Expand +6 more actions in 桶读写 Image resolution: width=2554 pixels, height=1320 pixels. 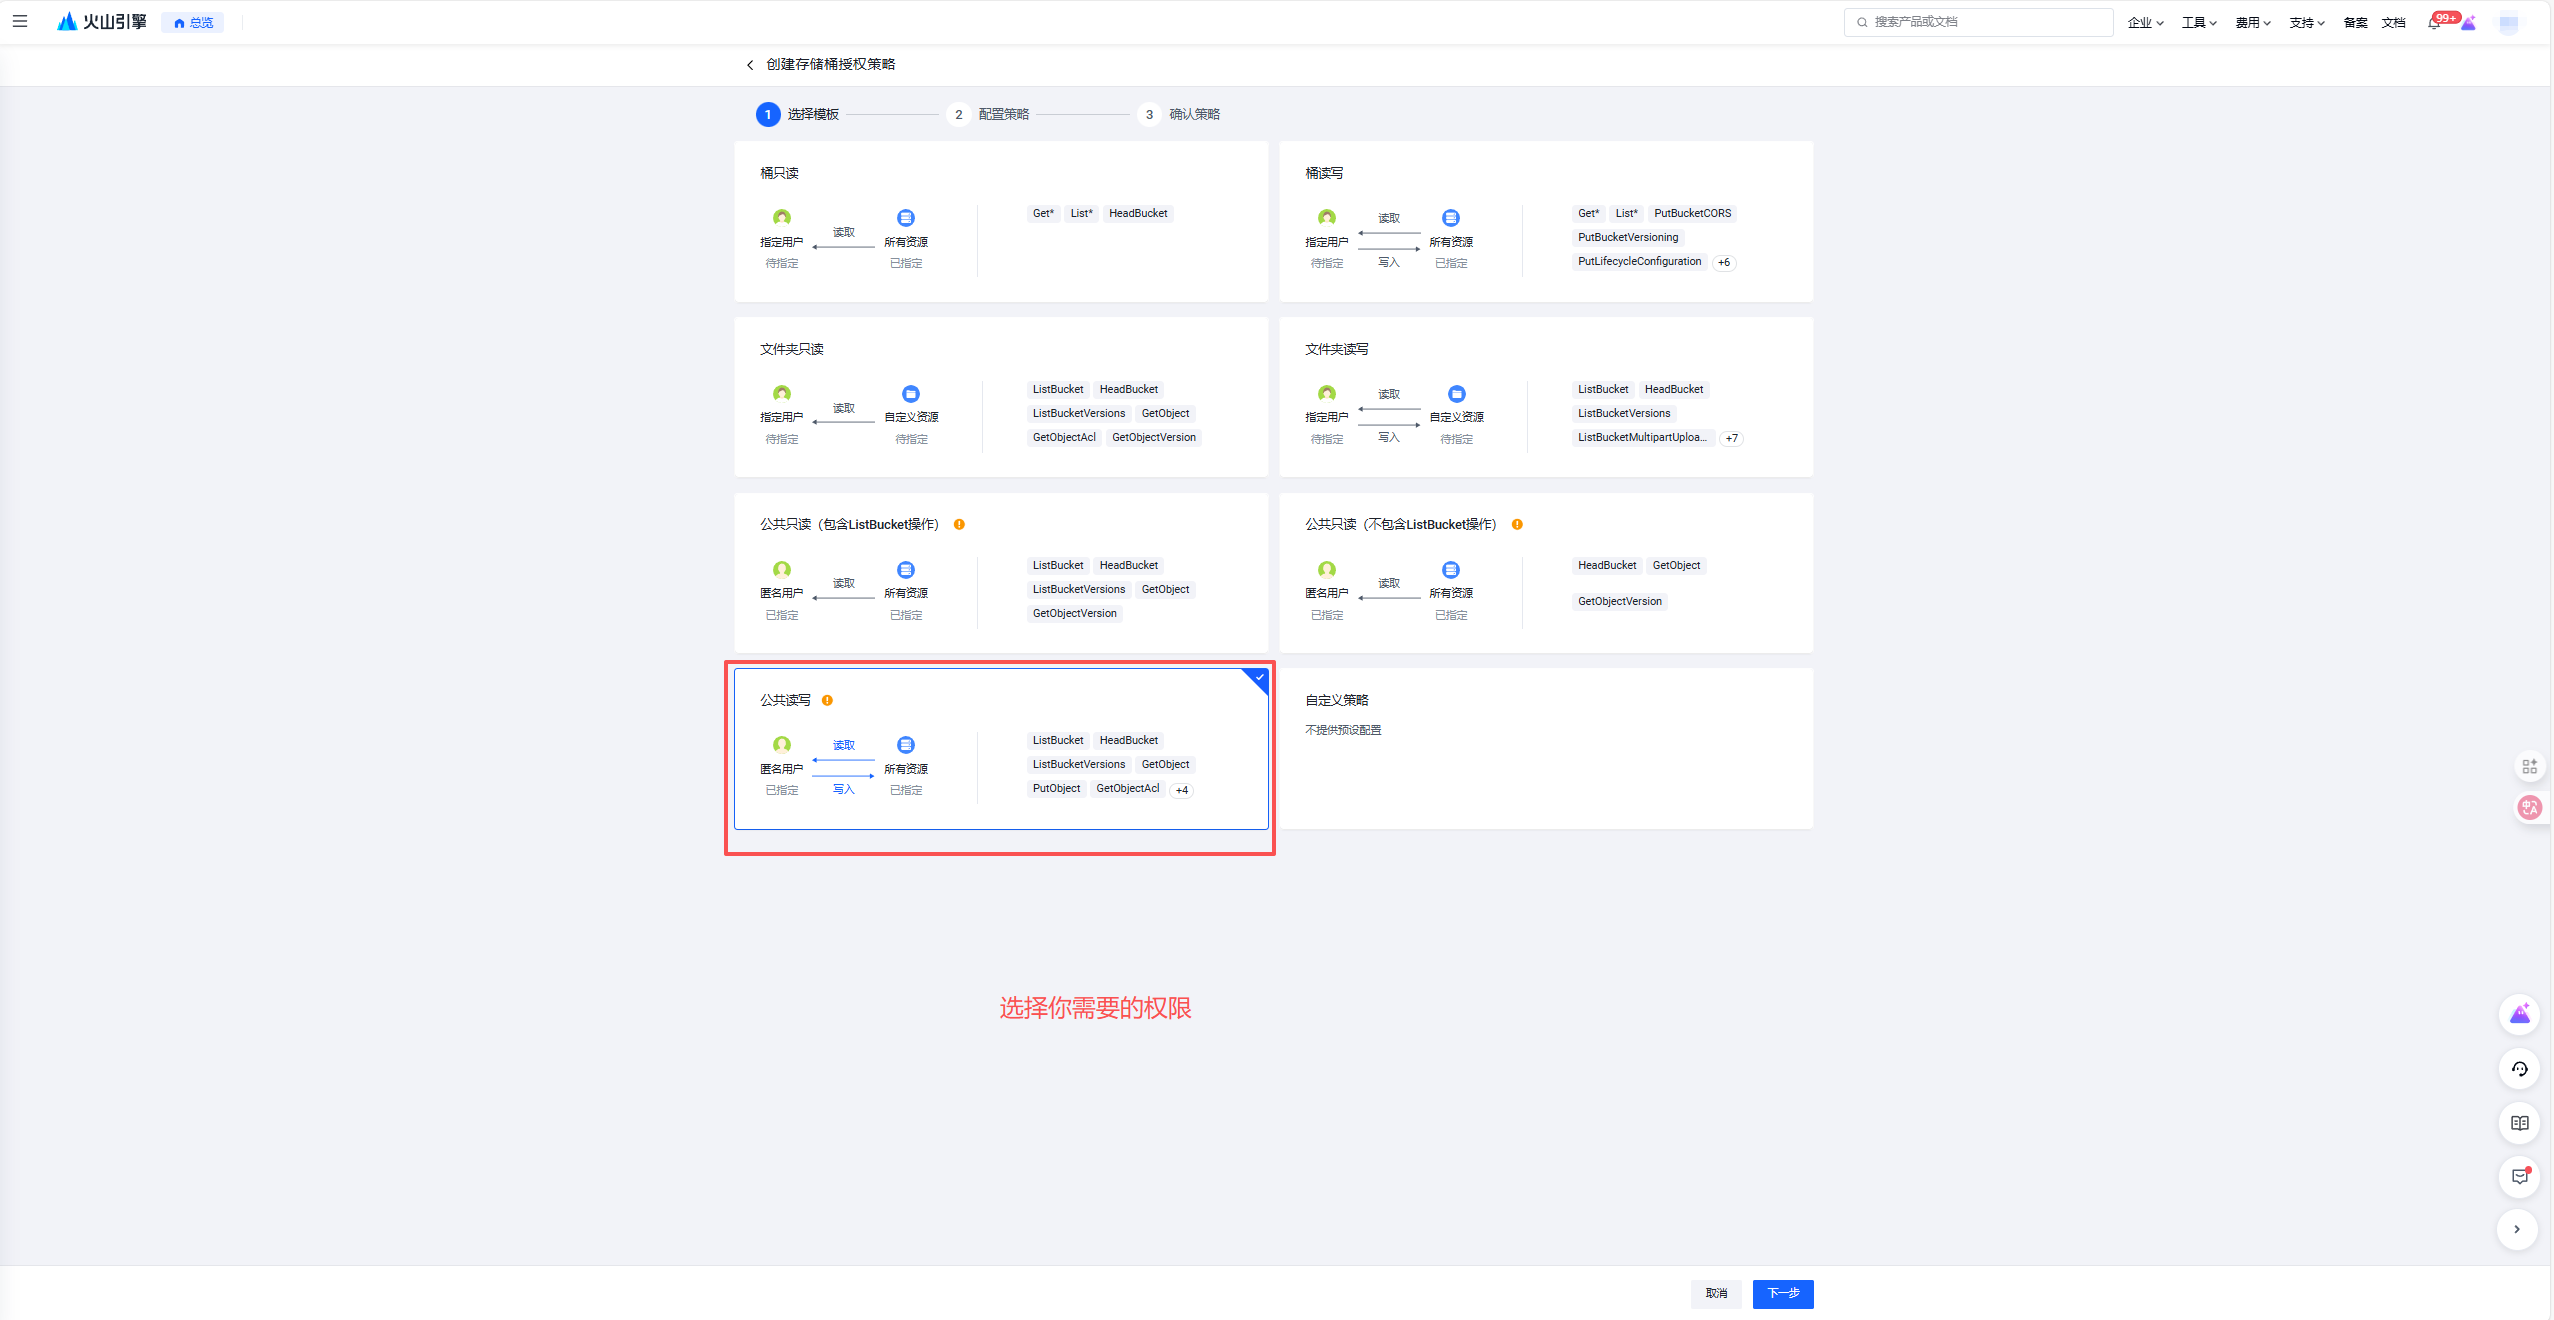click(x=1724, y=263)
